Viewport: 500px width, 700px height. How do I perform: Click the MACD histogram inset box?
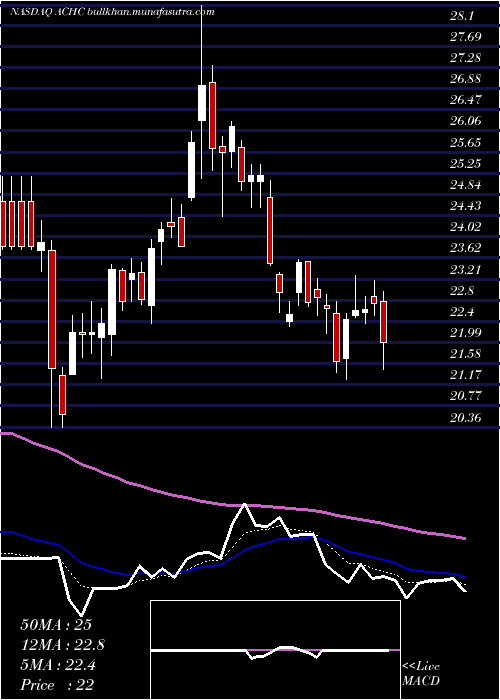click(275, 650)
